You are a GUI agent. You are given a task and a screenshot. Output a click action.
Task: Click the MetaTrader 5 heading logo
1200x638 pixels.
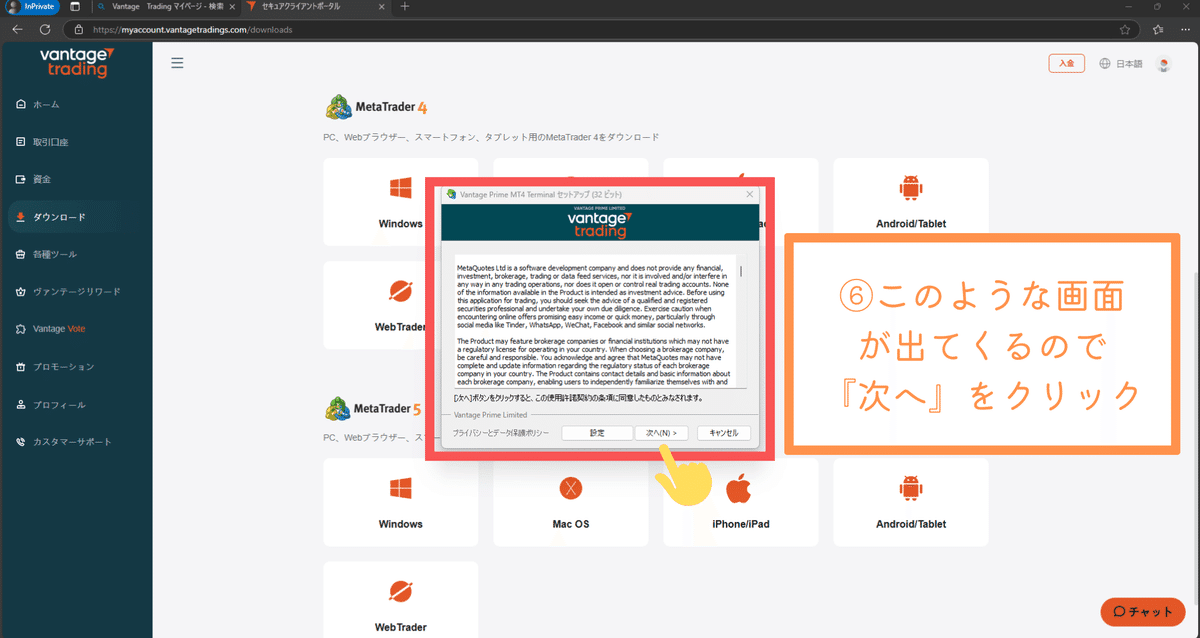point(374,408)
